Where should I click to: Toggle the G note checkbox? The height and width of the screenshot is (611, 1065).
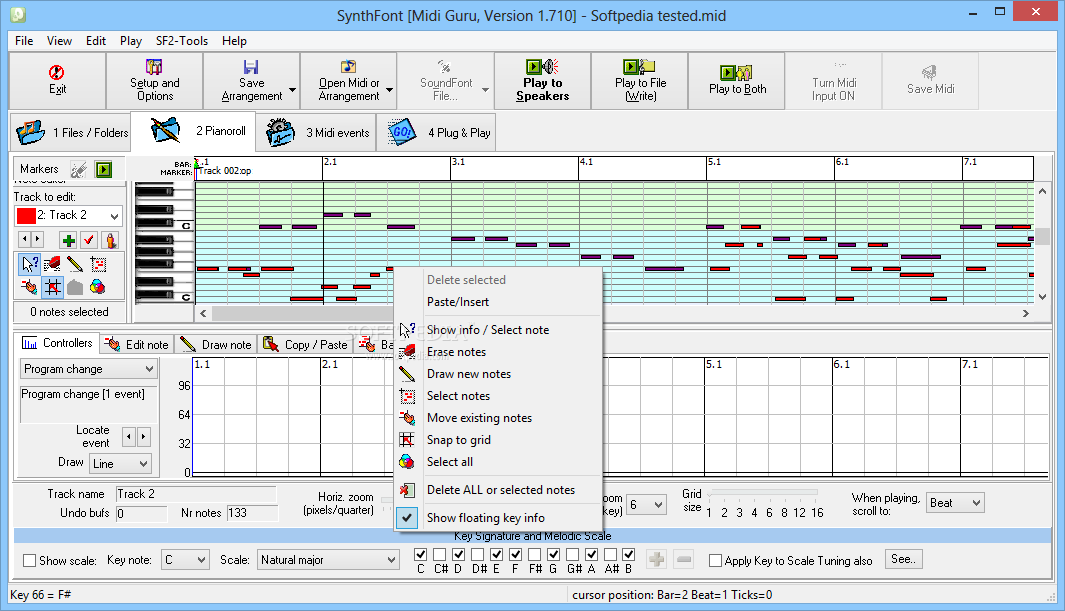(554, 555)
